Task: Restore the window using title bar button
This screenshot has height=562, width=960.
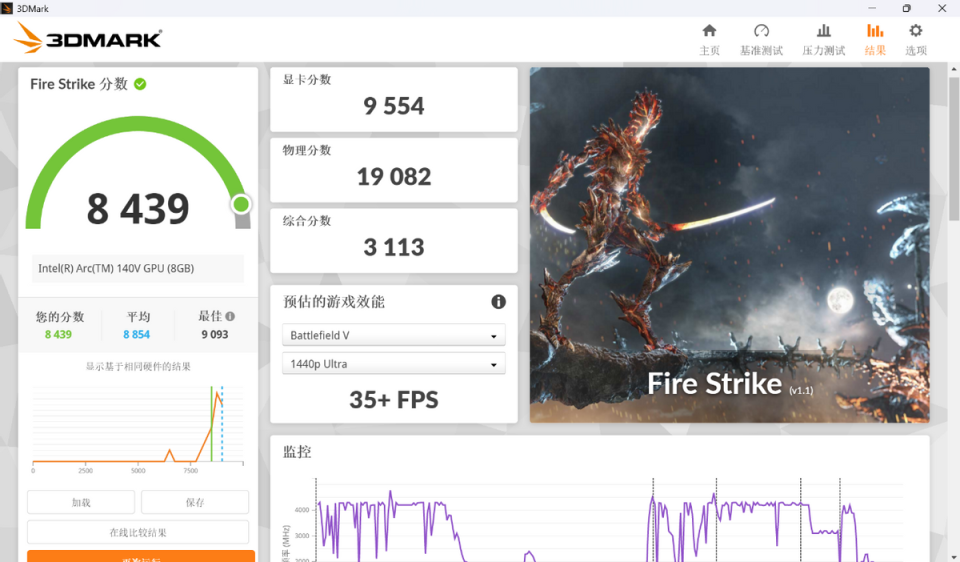Action: point(907,8)
